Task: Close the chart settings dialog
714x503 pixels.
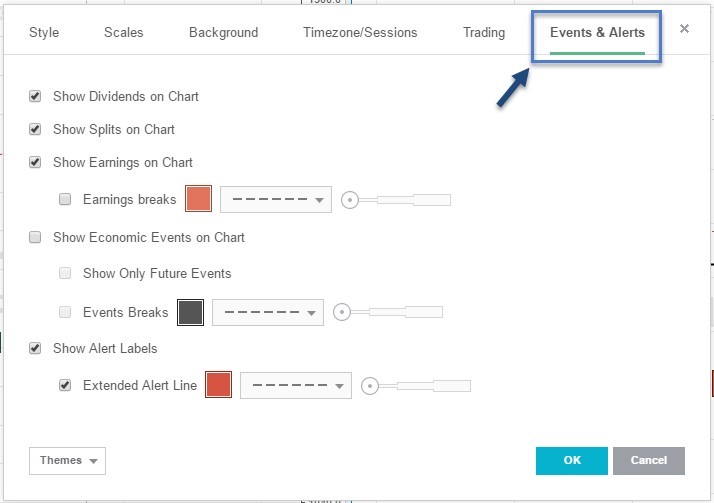Action: [x=684, y=29]
